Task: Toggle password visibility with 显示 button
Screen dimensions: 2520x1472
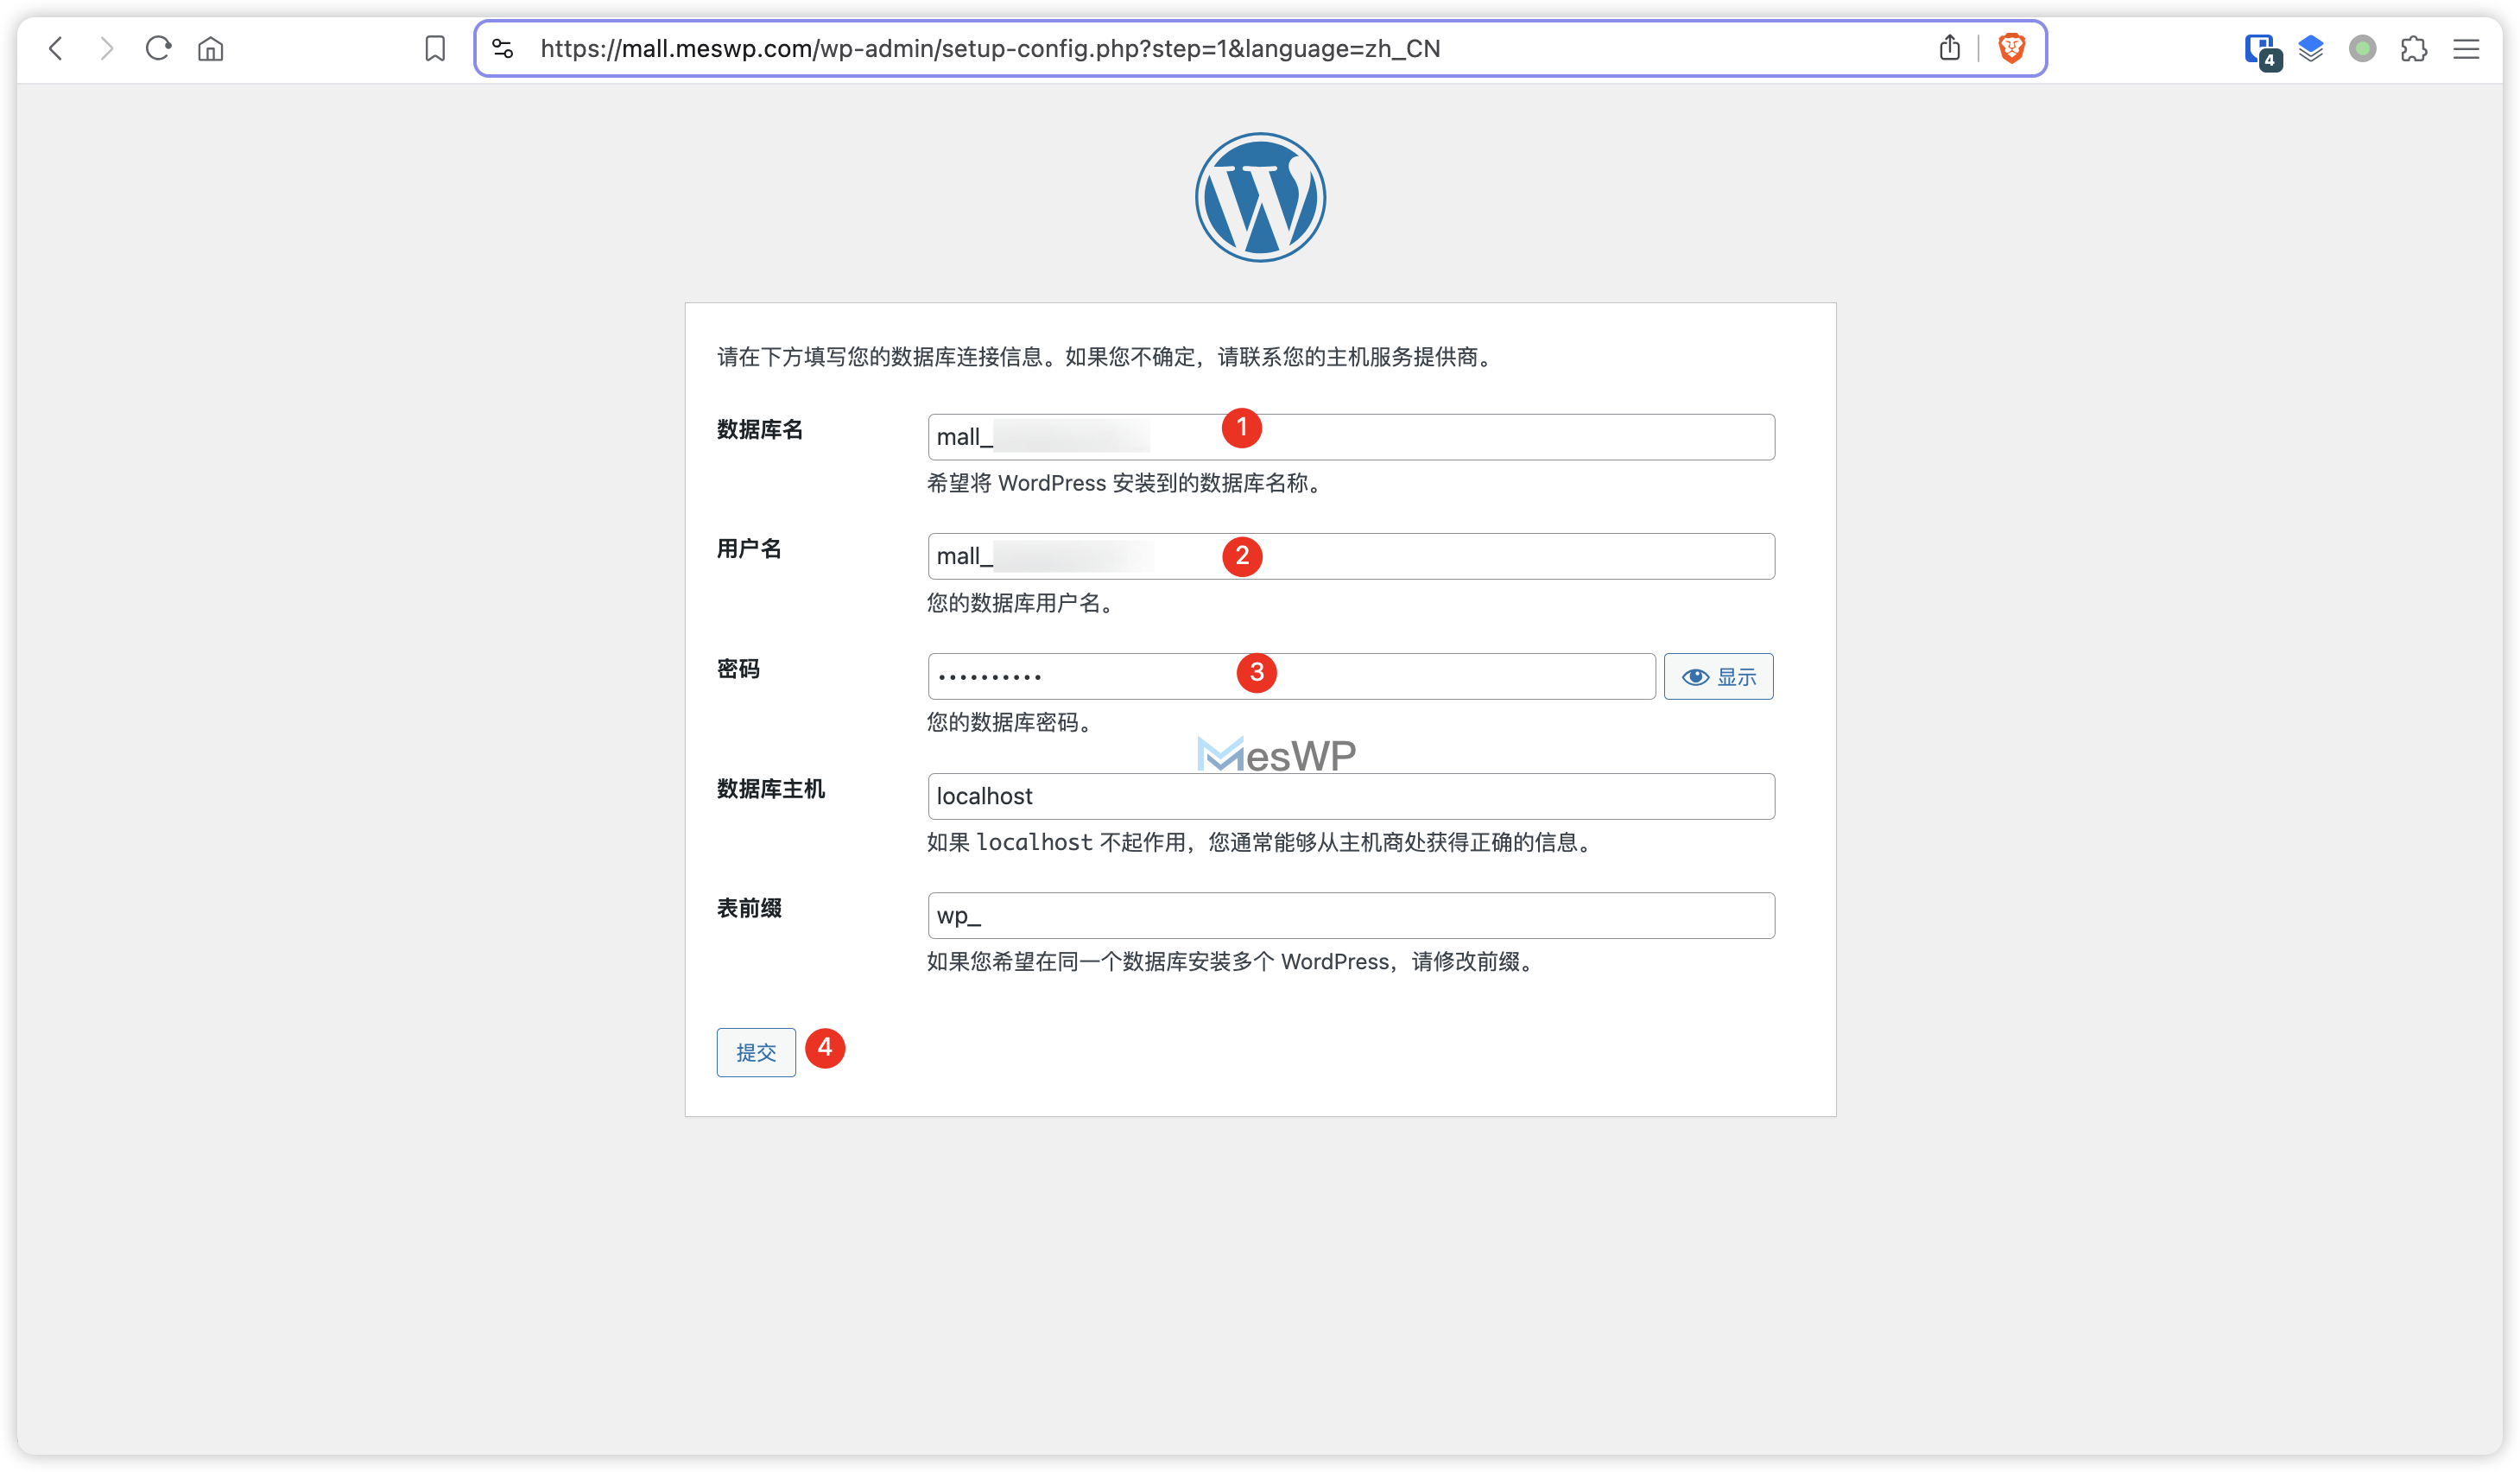Action: coord(1718,676)
